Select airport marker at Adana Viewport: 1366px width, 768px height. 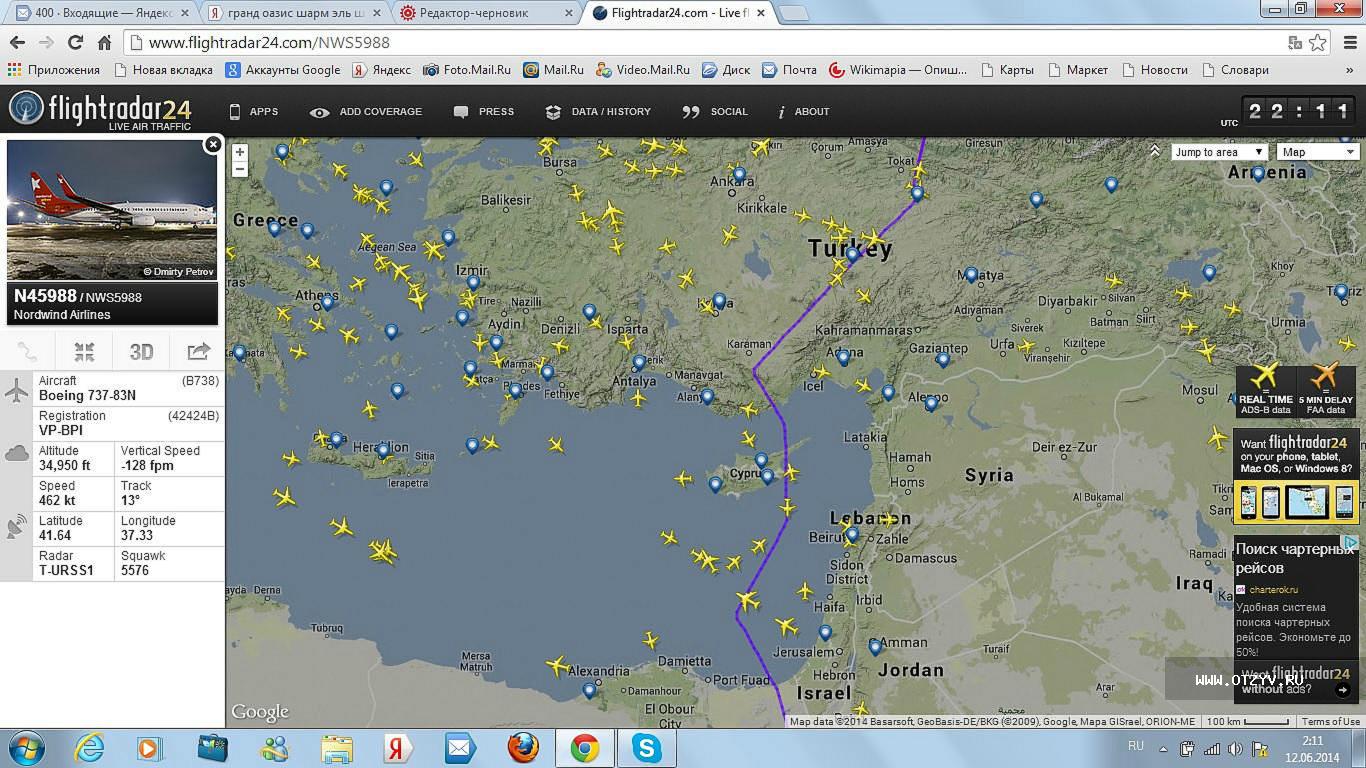(x=844, y=358)
